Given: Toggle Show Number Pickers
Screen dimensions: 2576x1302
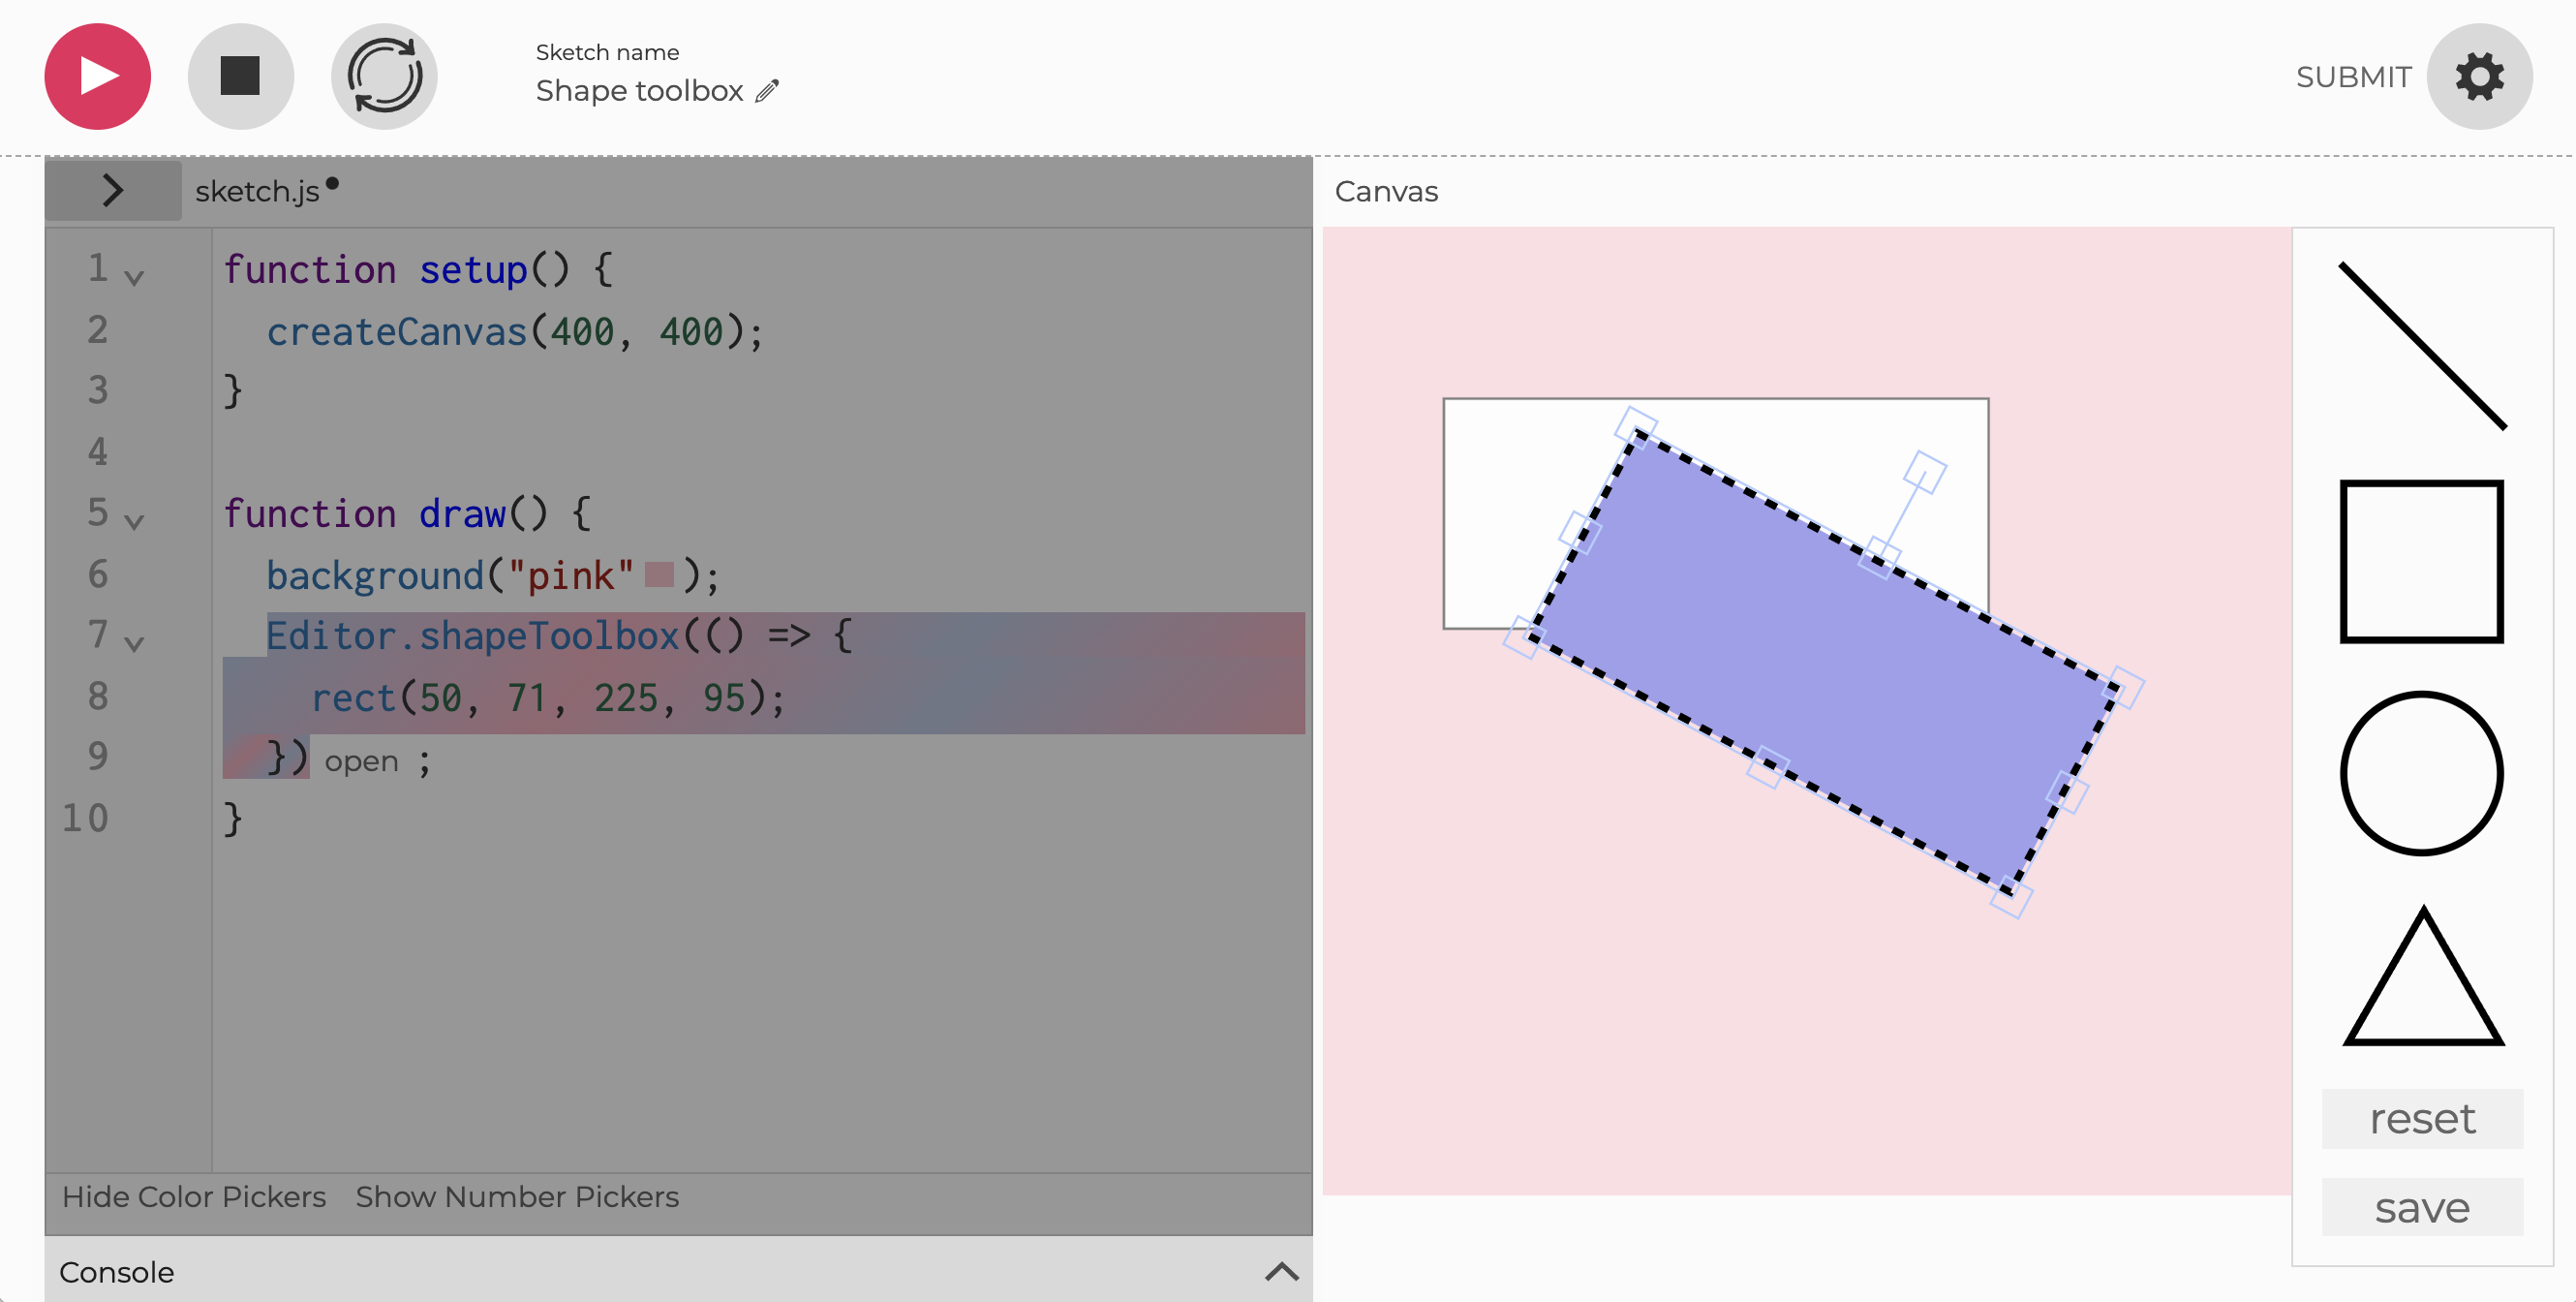Looking at the screenshot, I should [x=517, y=1196].
